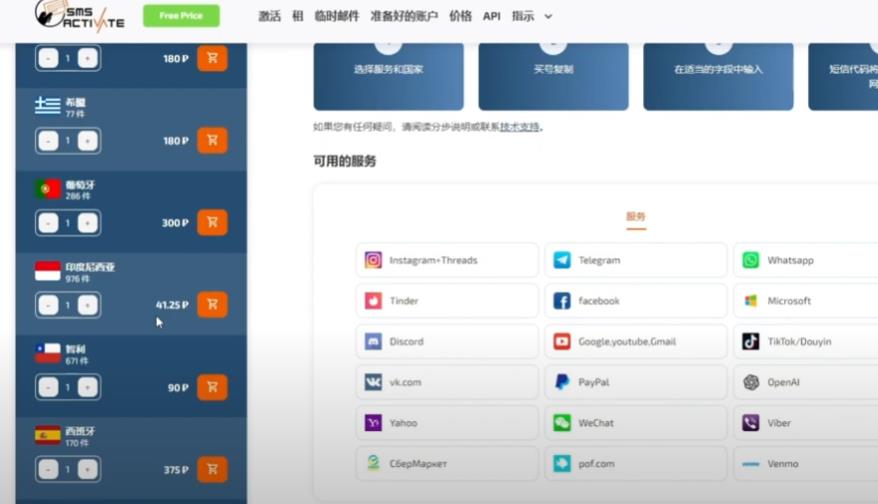Viewport: 878px width, 504px height.
Task: Choose the Telegram service
Action: (x=636, y=260)
